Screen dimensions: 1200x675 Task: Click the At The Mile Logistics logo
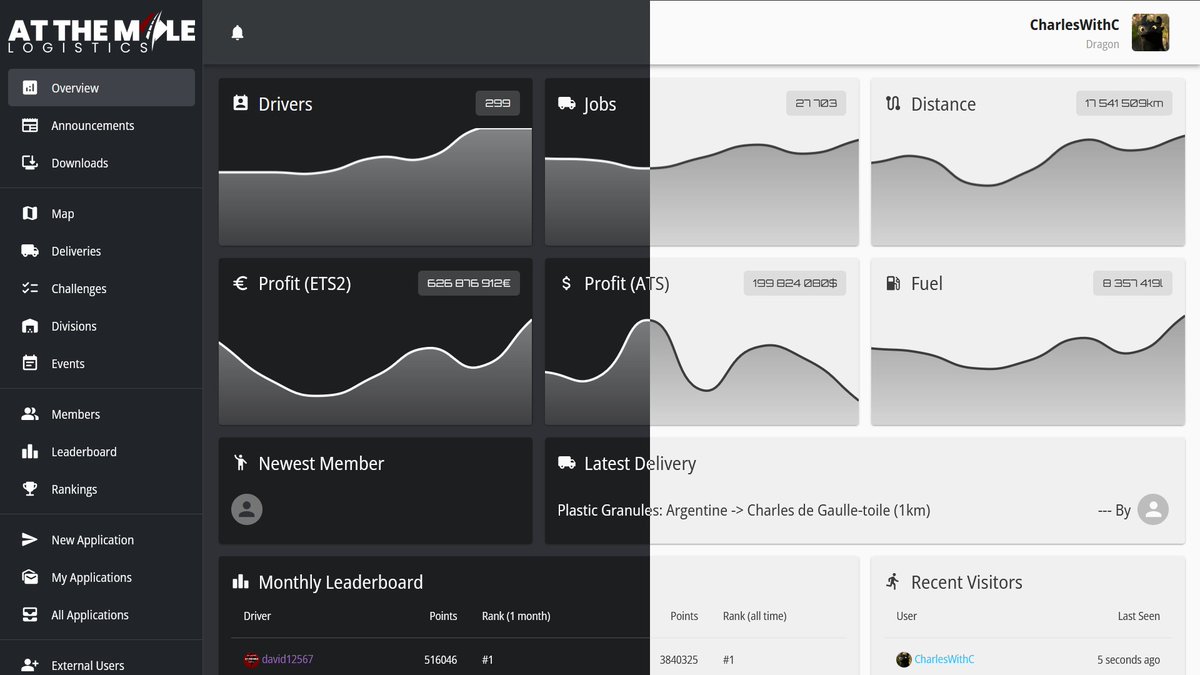[101, 33]
